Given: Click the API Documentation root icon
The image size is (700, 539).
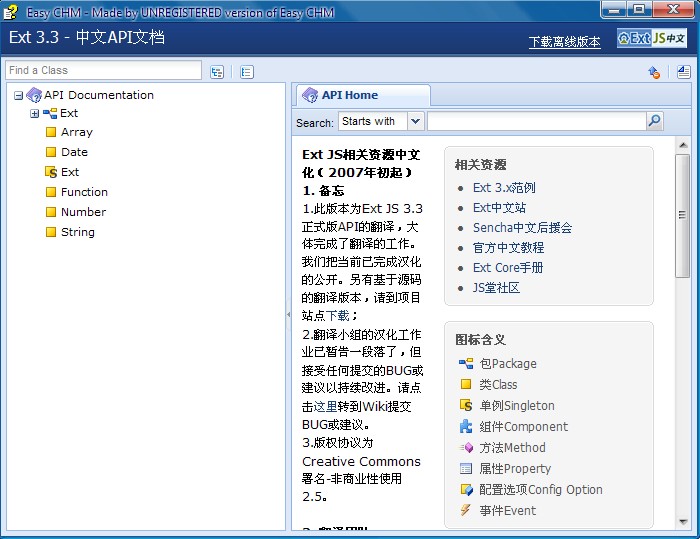Looking at the screenshot, I should coord(34,95).
